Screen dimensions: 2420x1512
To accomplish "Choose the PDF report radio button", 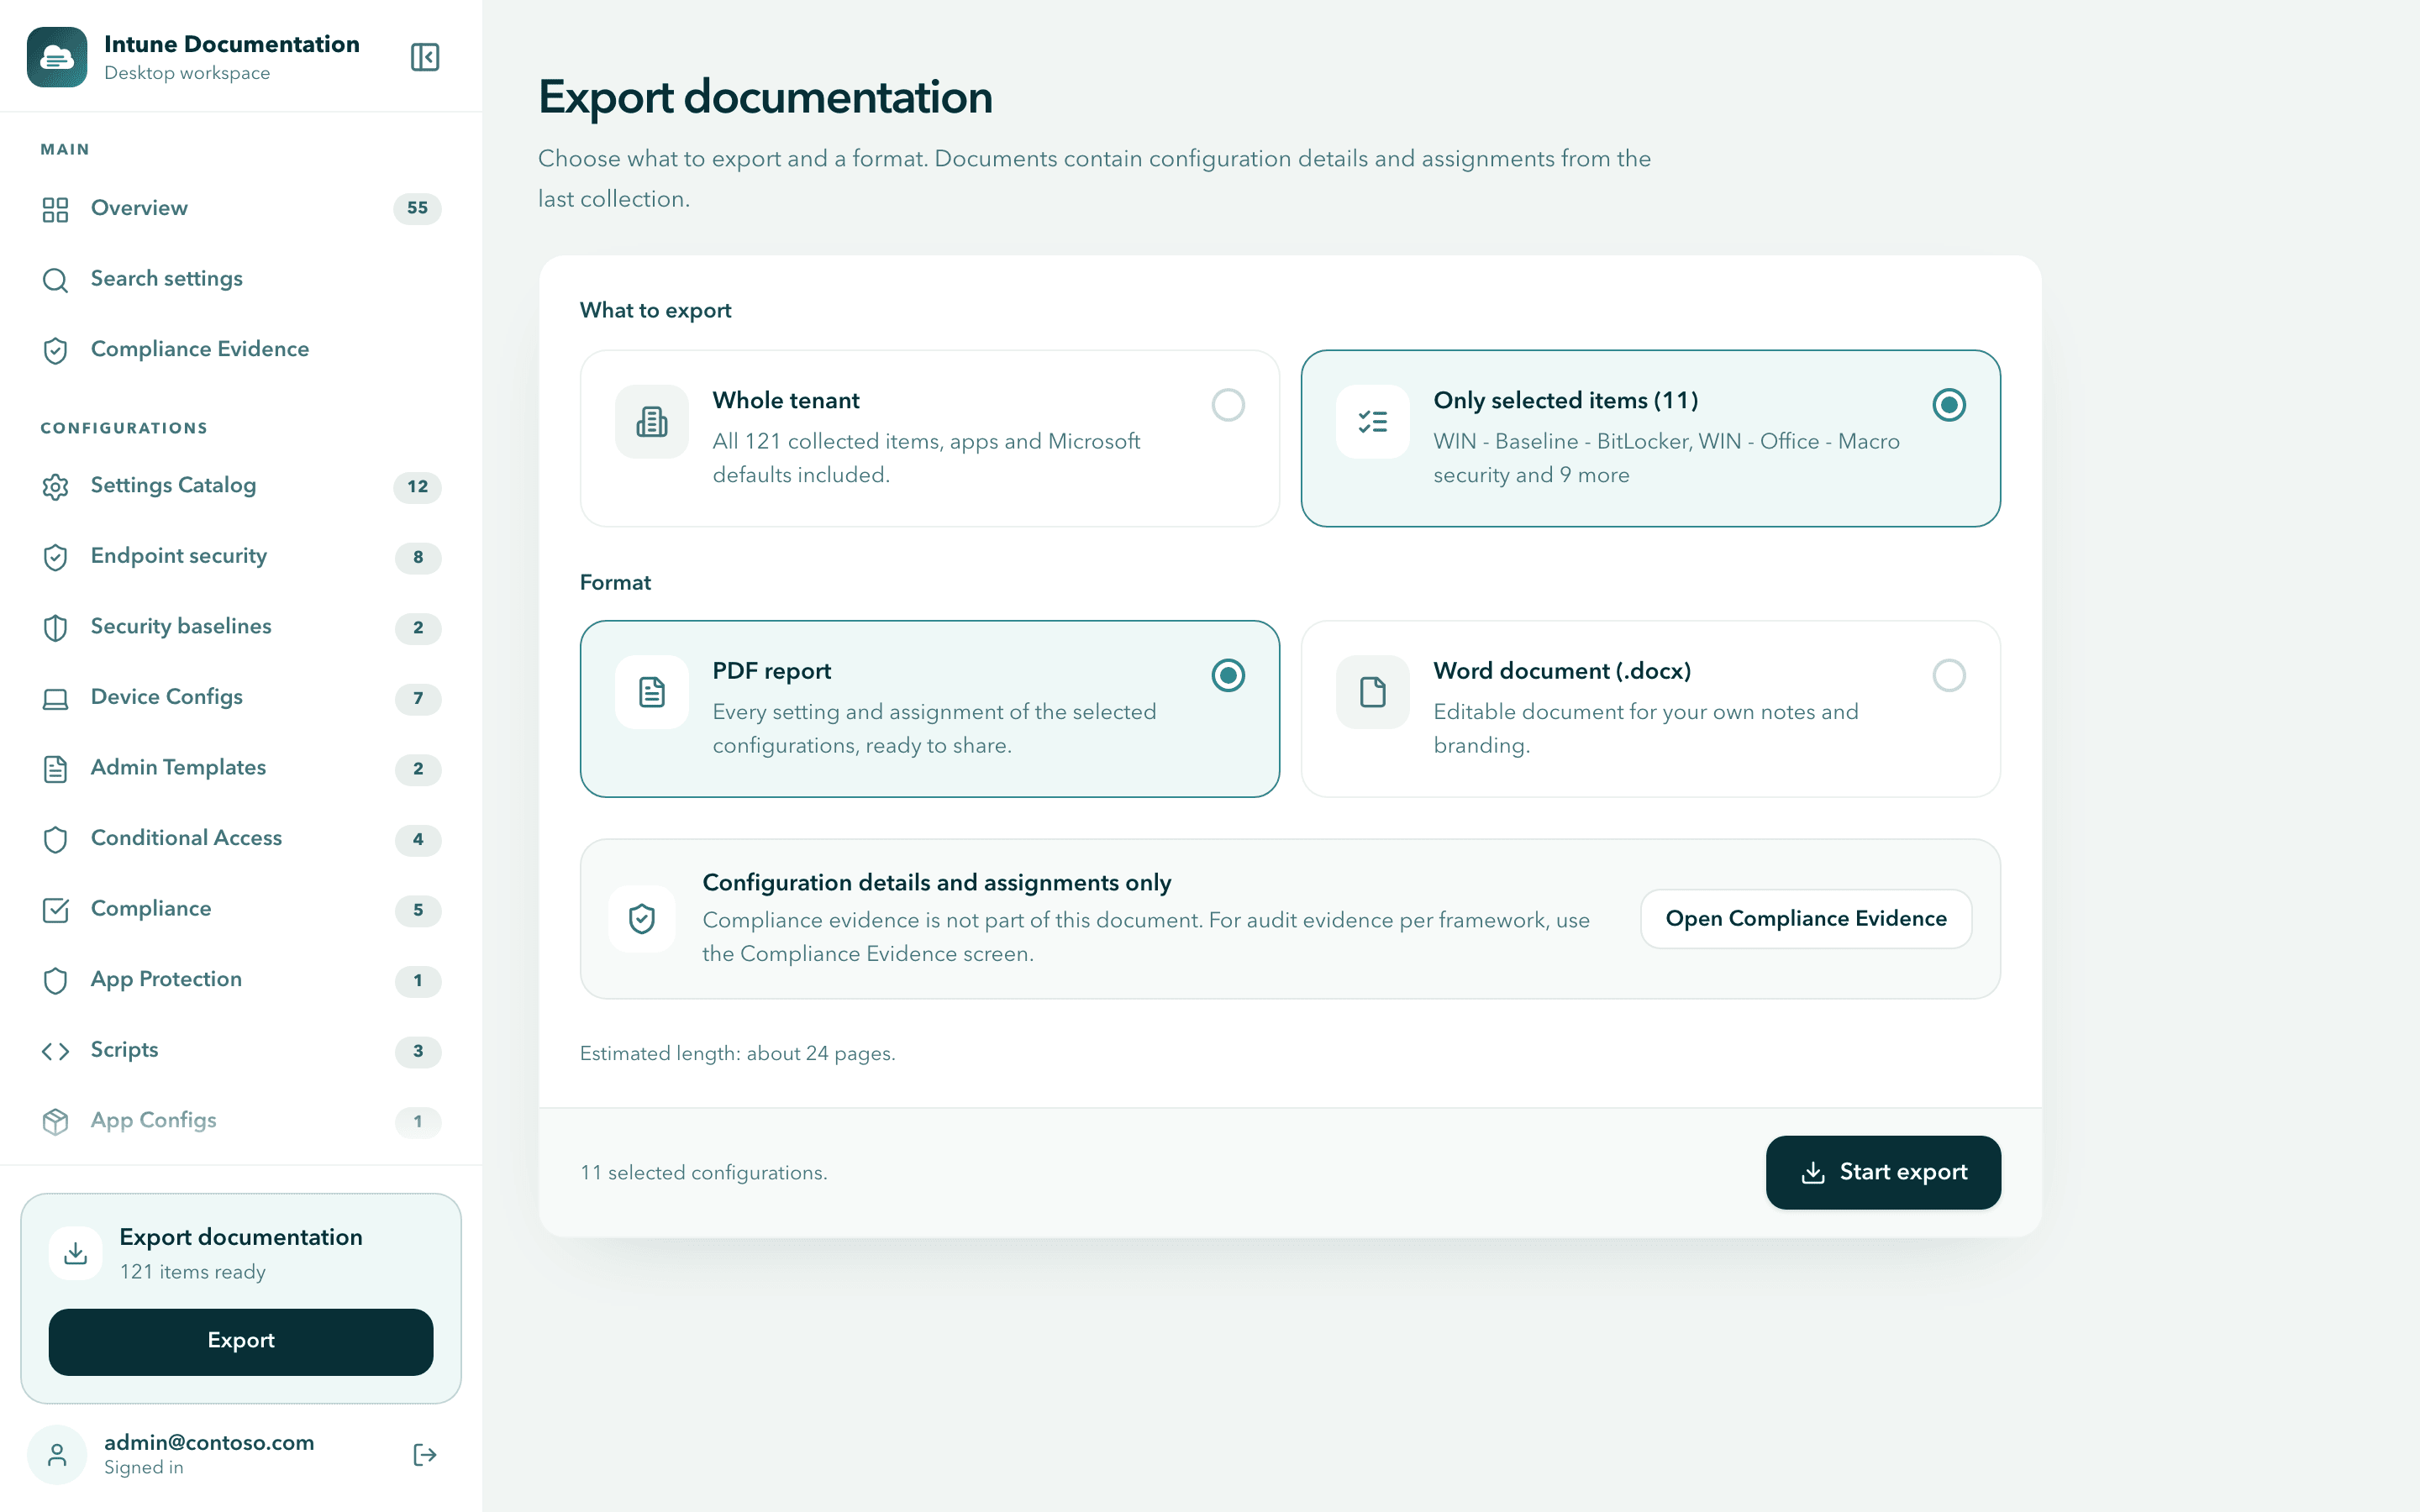I will point(1228,676).
